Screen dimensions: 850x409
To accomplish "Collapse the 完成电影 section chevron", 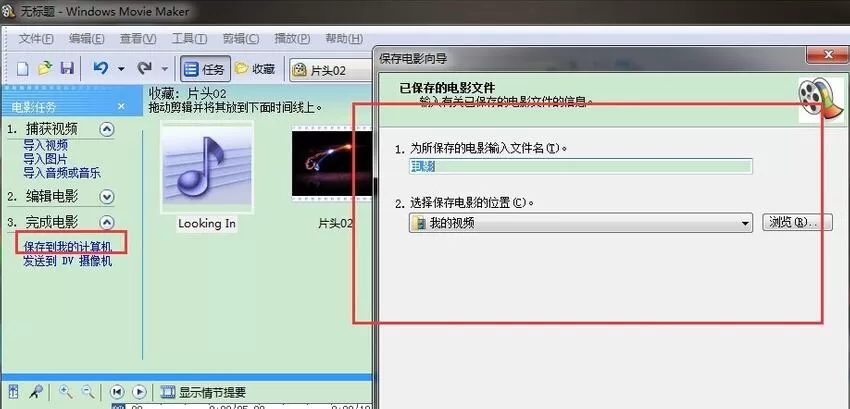I will click(x=107, y=222).
